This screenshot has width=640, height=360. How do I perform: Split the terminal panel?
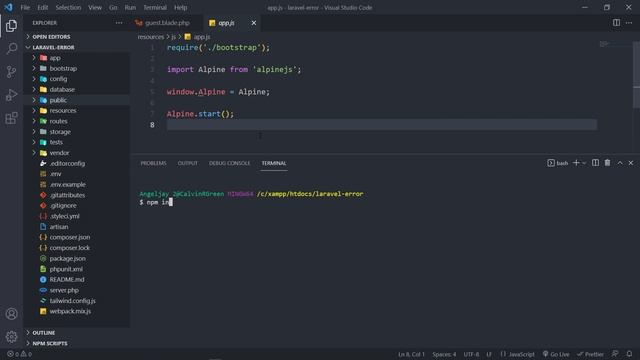point(596,163)
